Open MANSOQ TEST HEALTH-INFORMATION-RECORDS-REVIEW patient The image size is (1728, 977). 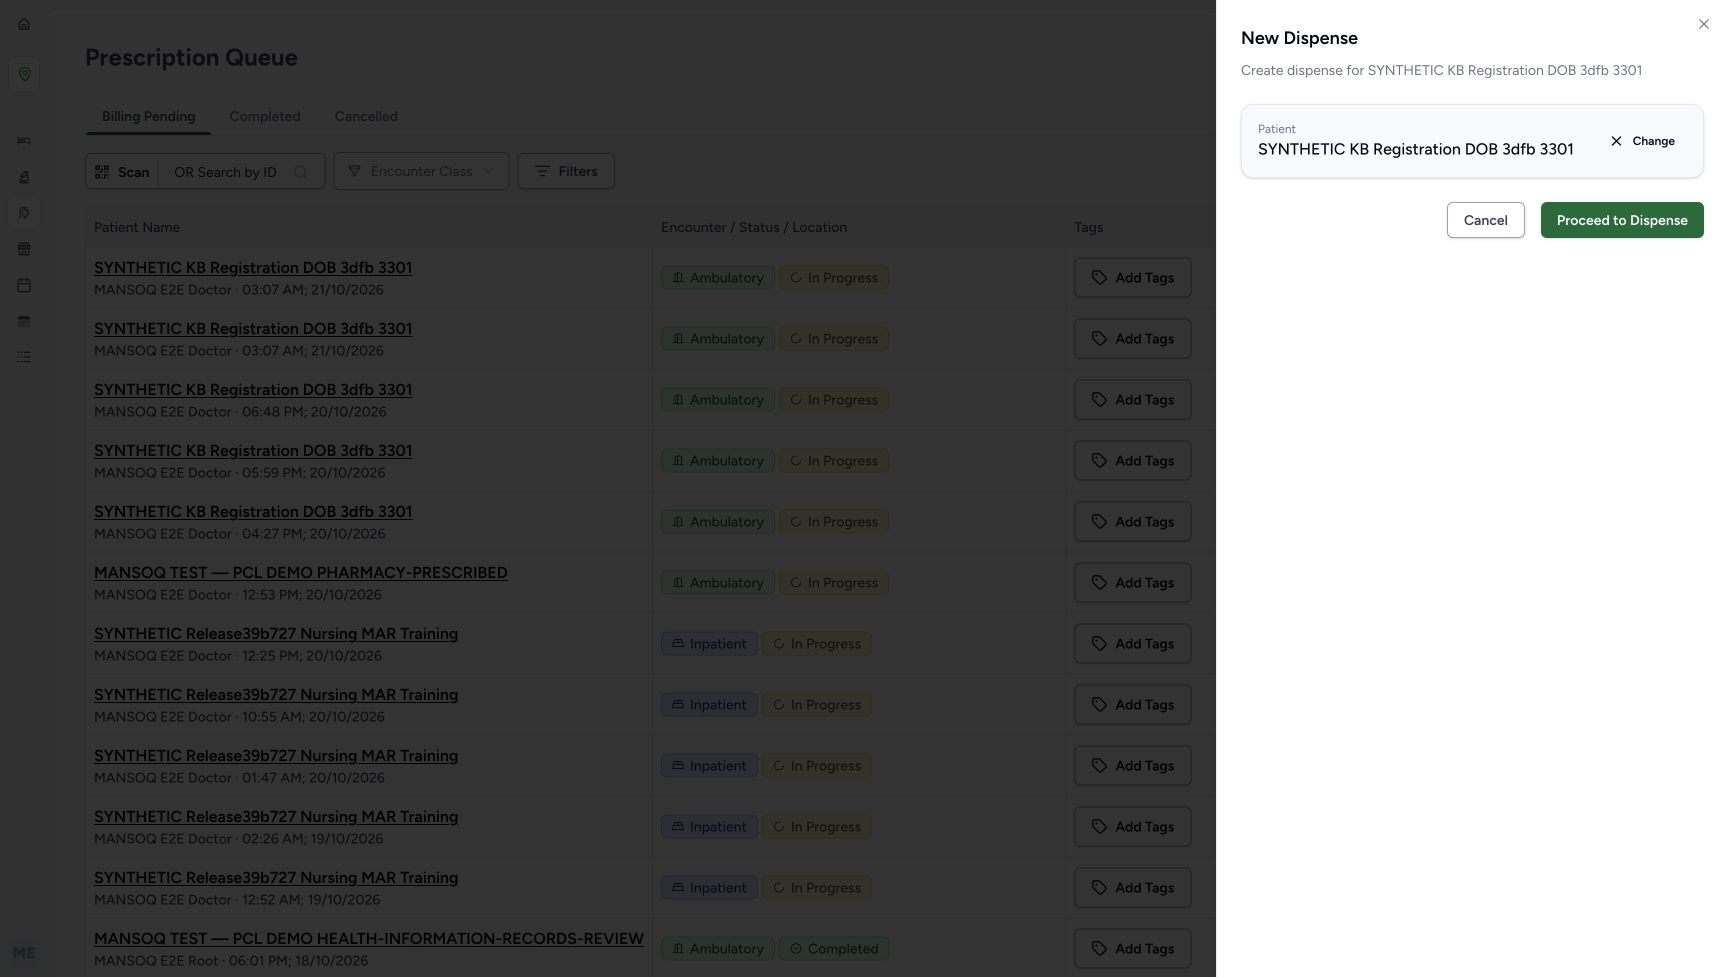pos(369,939)
